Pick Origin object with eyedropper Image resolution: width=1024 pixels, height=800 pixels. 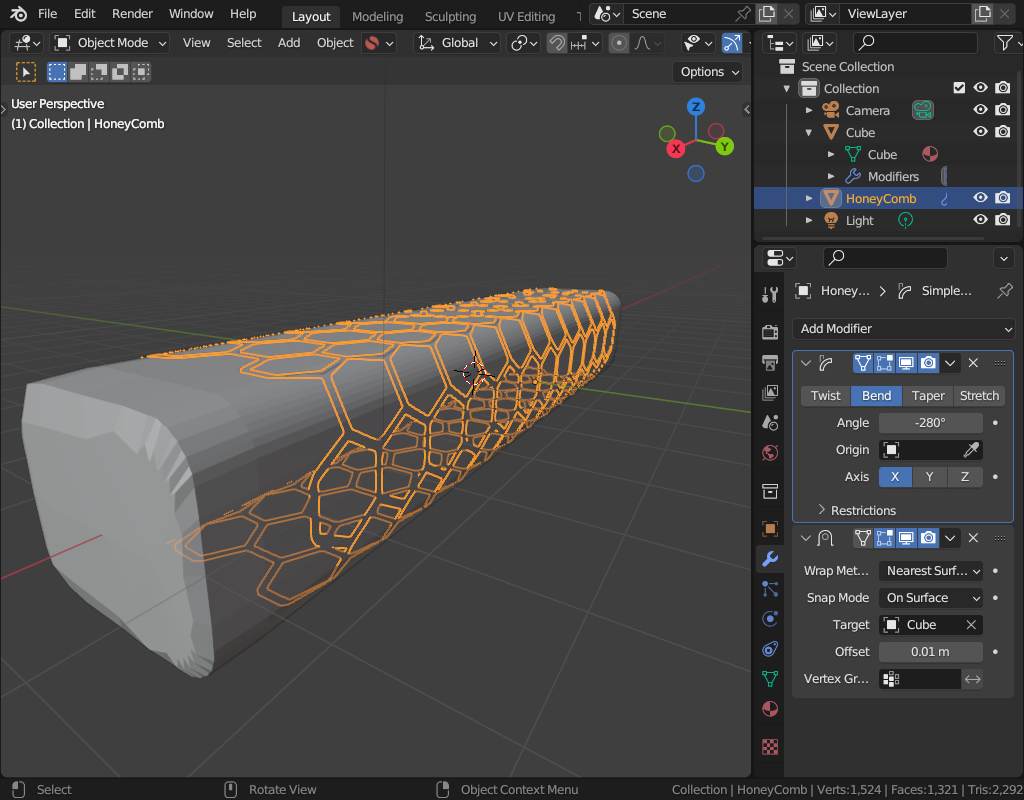[x=971, y=450]
